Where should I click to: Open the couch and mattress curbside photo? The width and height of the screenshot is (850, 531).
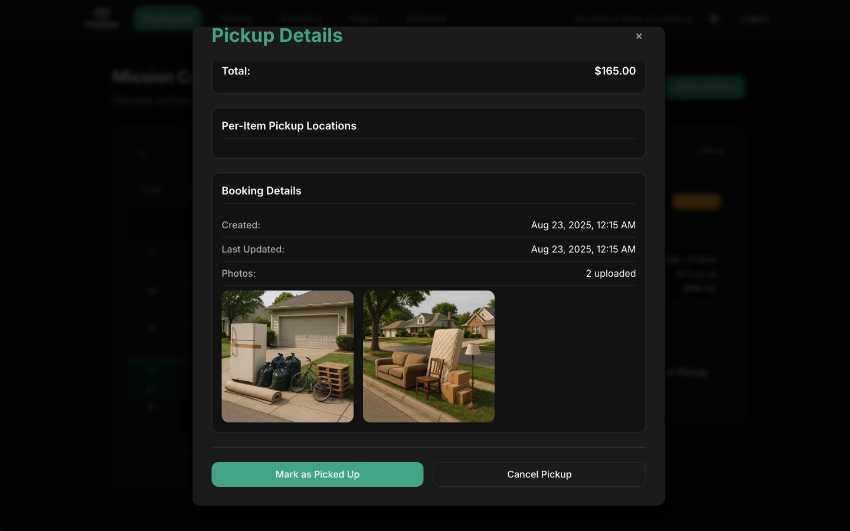click(429, 357)
